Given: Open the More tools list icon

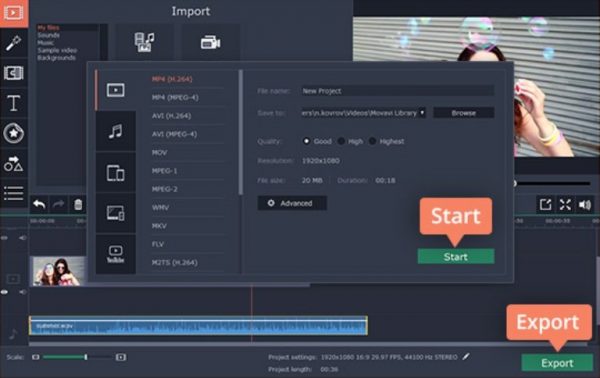Looking at the screenshot, I should coord(14,193).
